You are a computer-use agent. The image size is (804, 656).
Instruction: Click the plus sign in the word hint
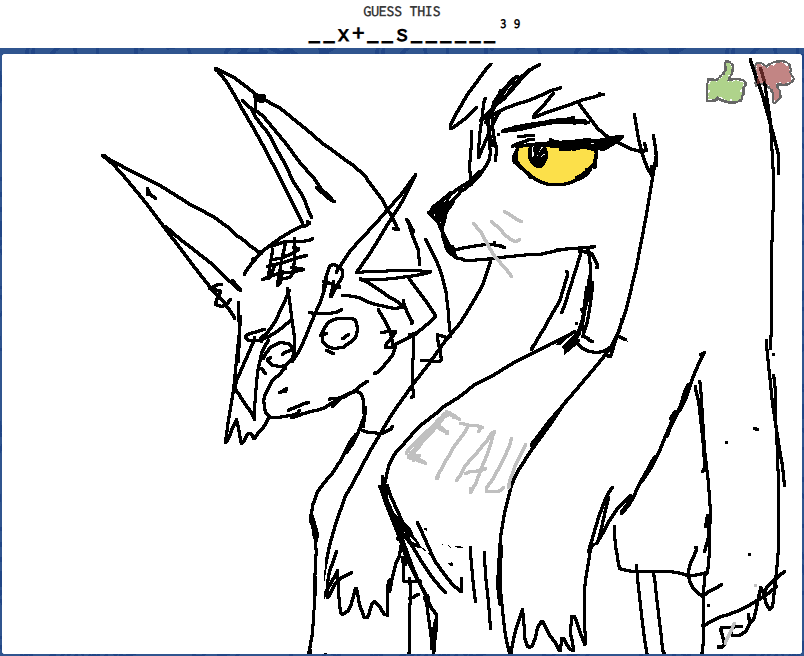click(x=358, y=35)
